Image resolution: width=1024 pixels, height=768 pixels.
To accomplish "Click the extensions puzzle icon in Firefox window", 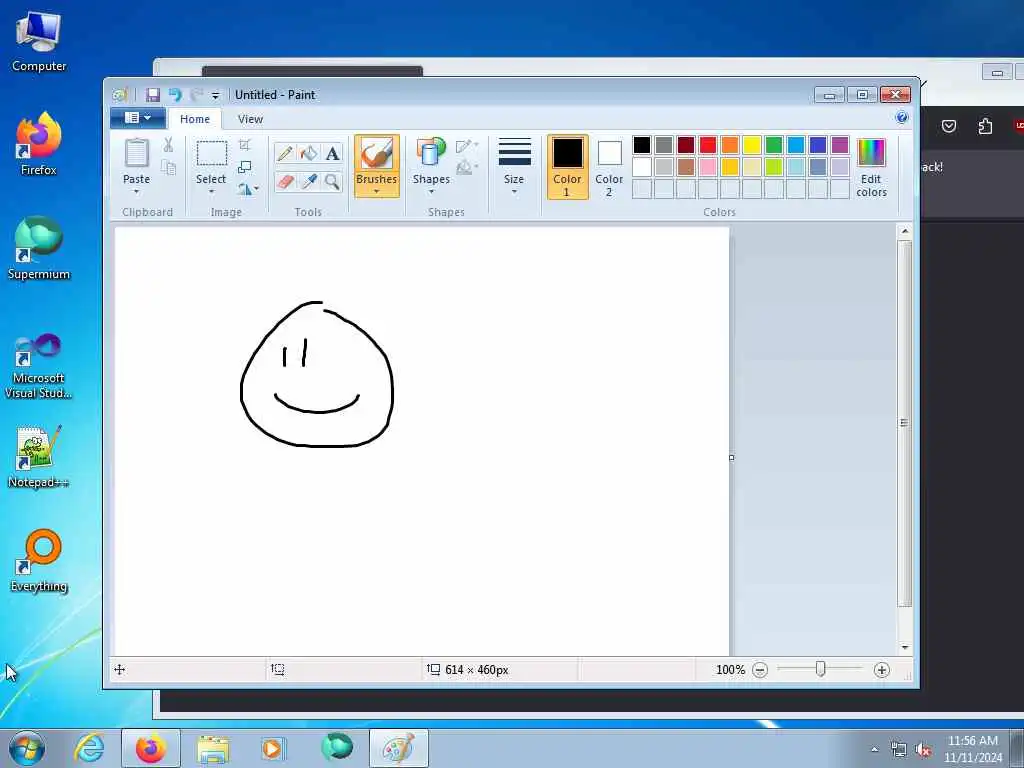I will click(x=985, y=126).
